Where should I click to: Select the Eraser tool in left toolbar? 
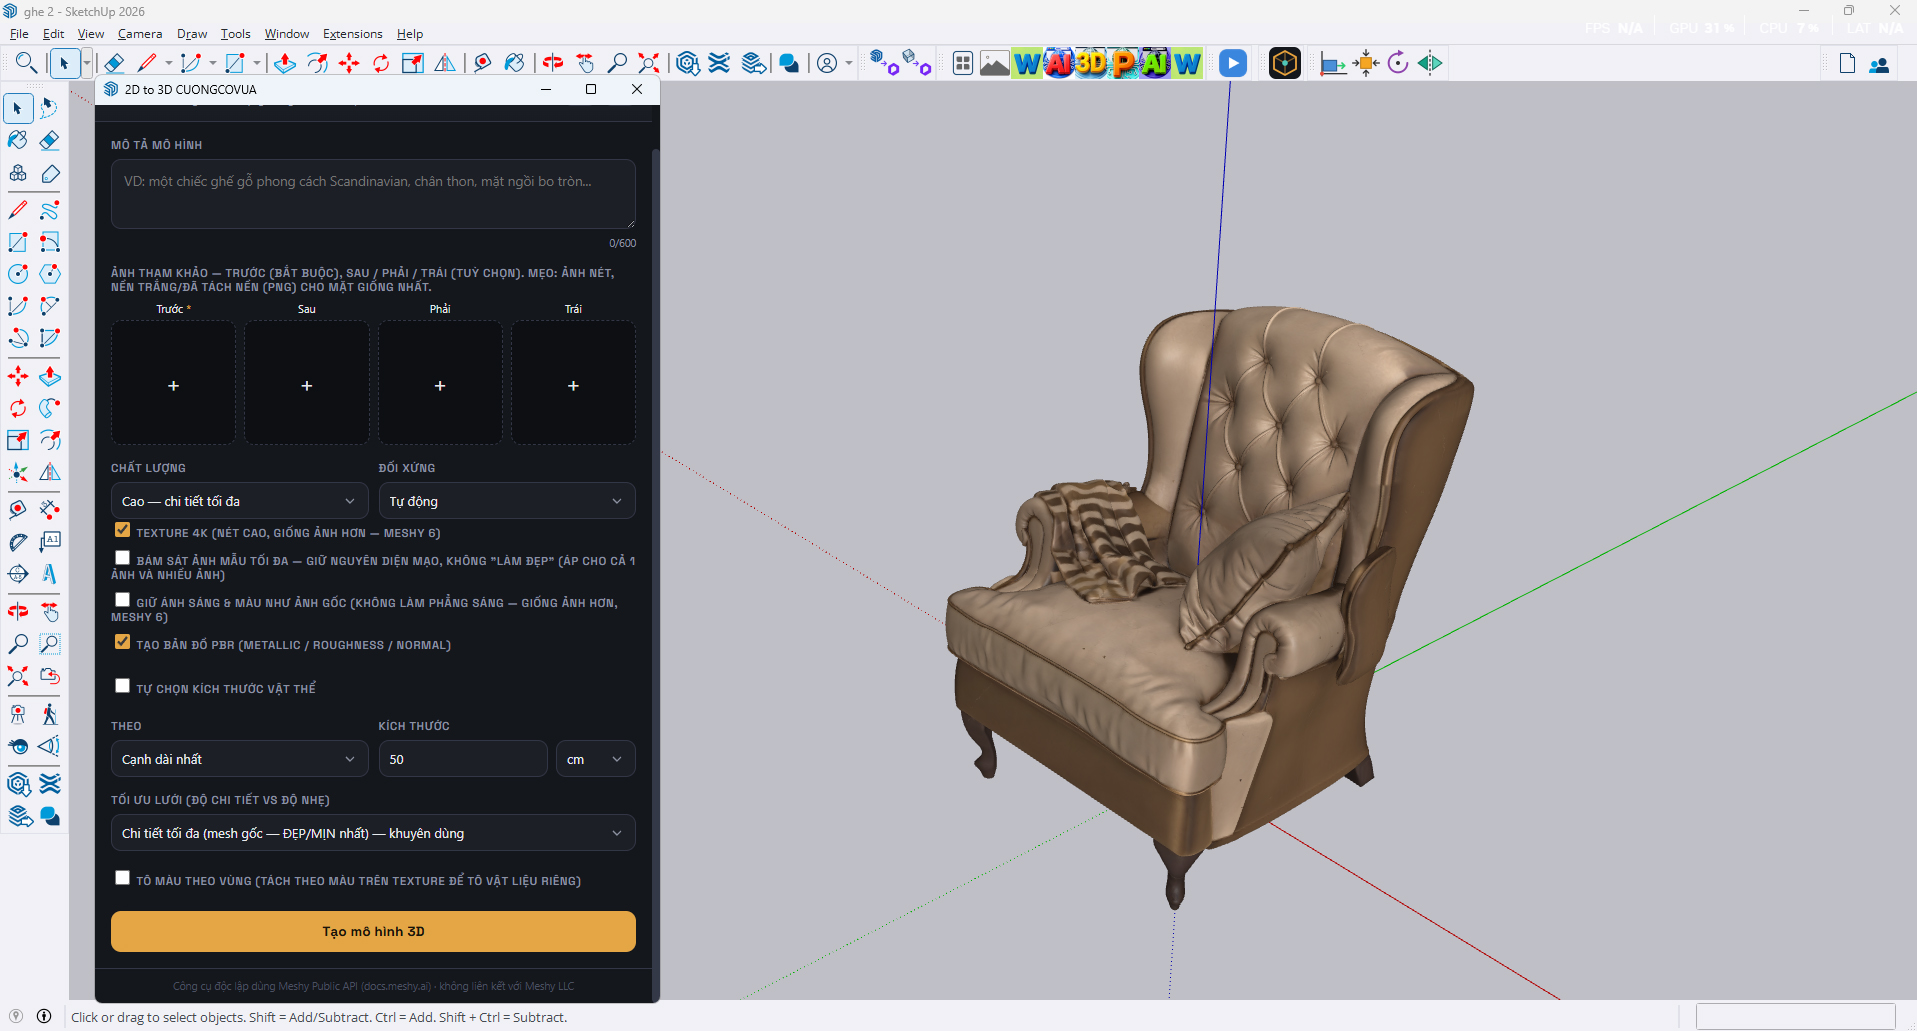pos(50,140)
